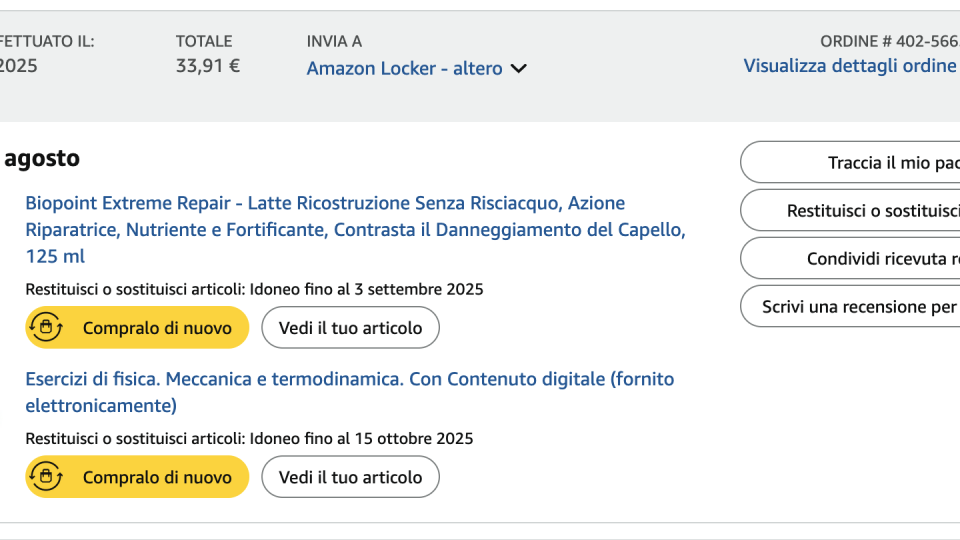Click the ORDINE # 402-566 order number text
Image resolution: width=960 pixels, height=540 pixels.
[x=888, y=41]
